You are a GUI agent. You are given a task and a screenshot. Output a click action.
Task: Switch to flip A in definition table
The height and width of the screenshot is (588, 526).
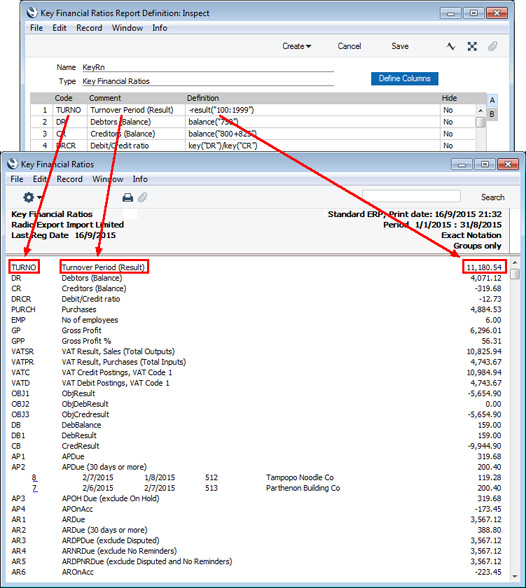click(x=492, y=100)
